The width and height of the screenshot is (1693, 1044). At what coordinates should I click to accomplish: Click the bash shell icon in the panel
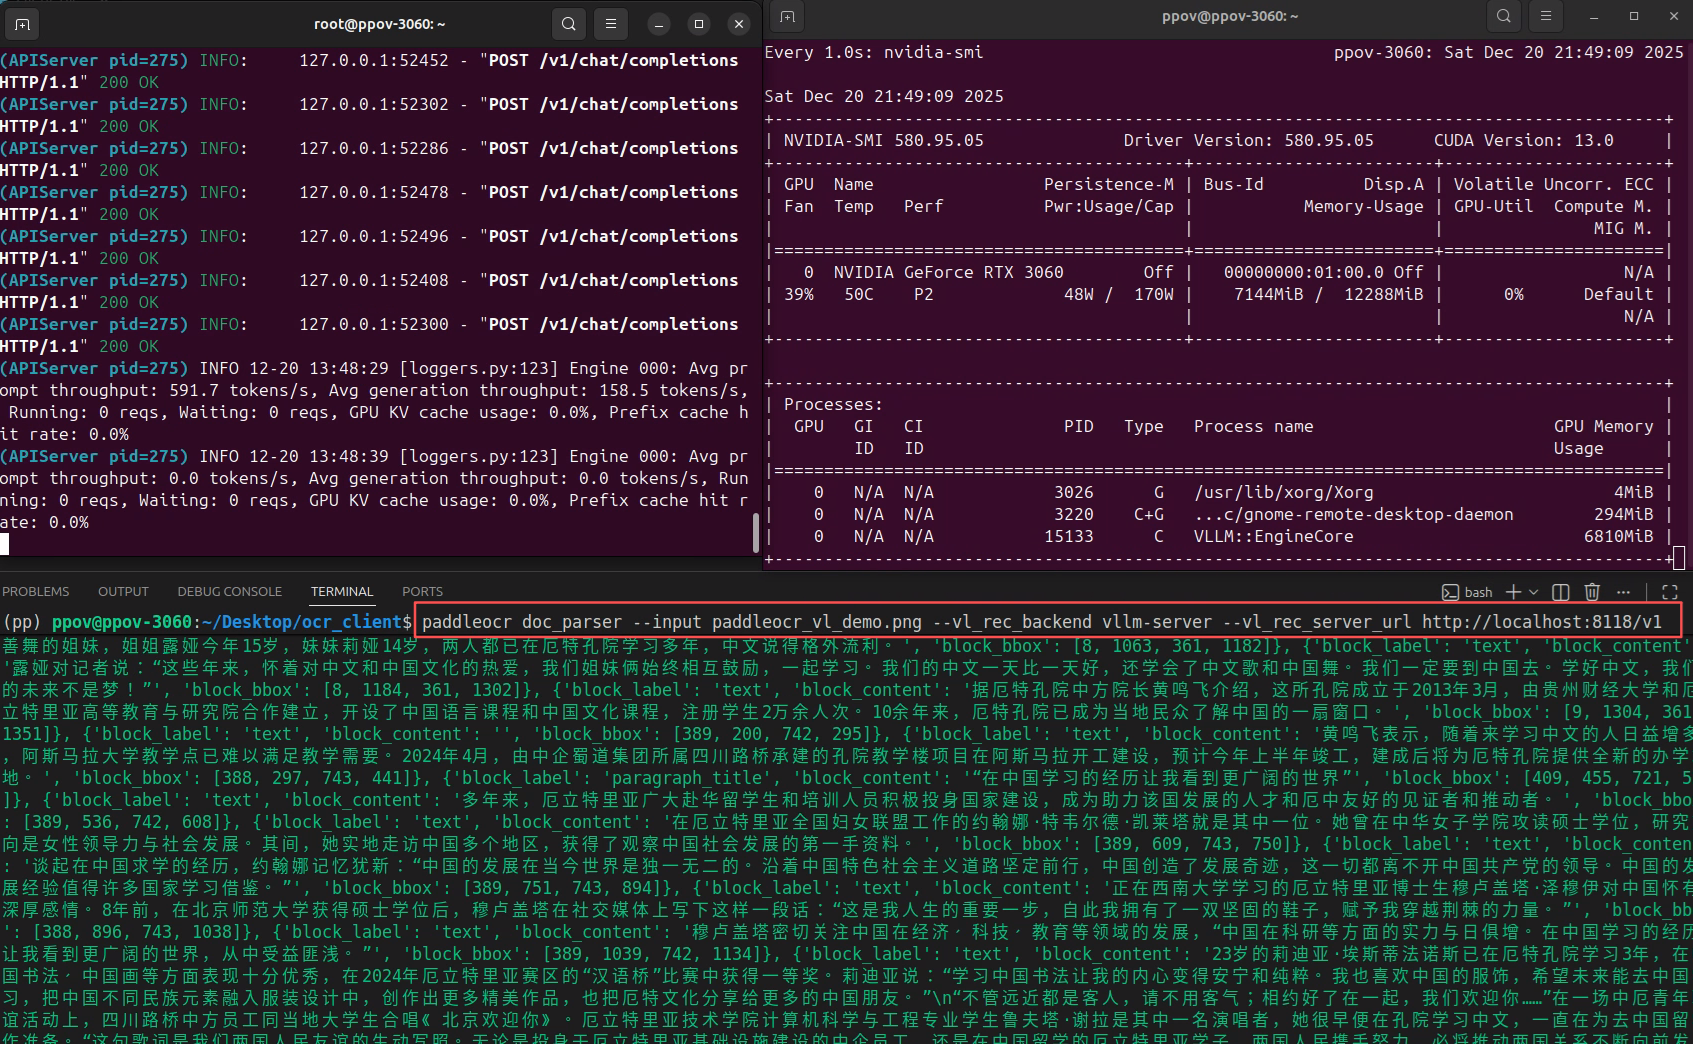pyautogui.click(x=1449, y=592)
